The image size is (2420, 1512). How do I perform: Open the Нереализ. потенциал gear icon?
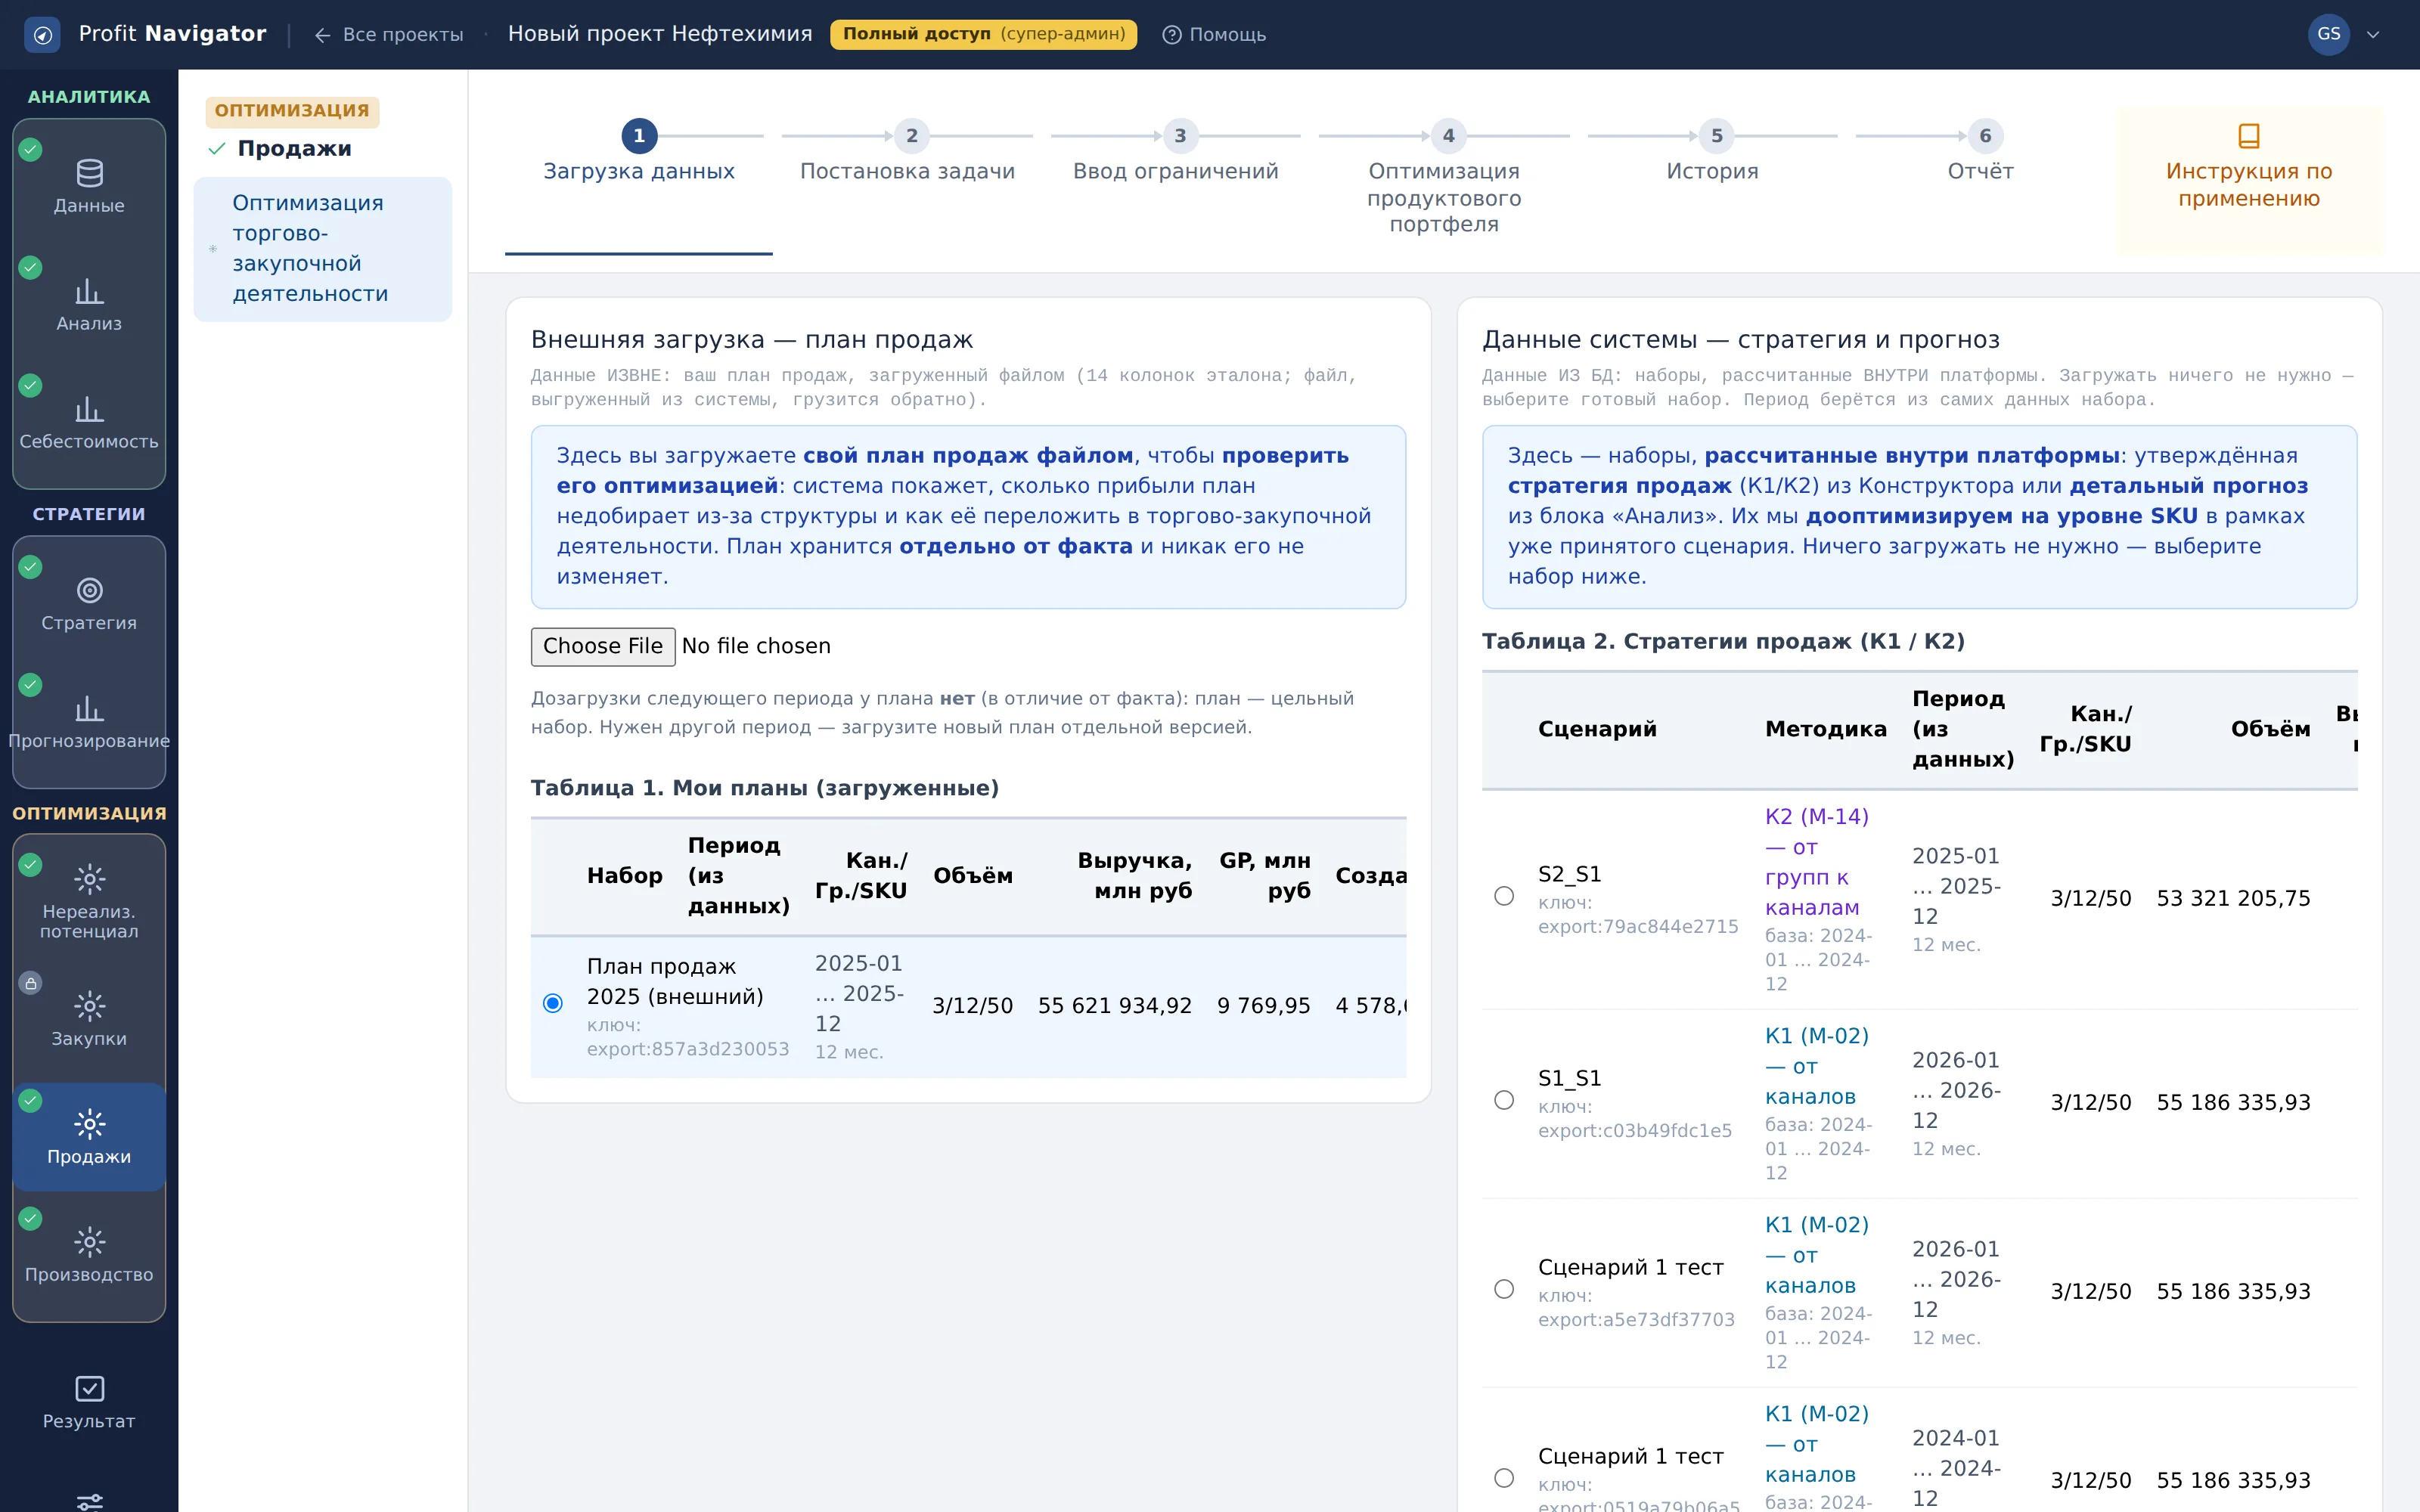(89, 879)
